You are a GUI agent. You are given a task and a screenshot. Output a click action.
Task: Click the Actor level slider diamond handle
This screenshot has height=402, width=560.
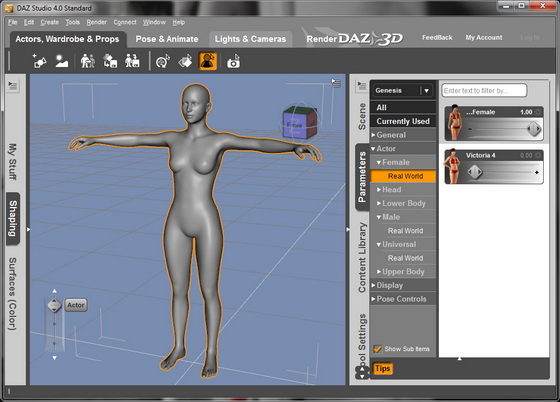point(54,306)
